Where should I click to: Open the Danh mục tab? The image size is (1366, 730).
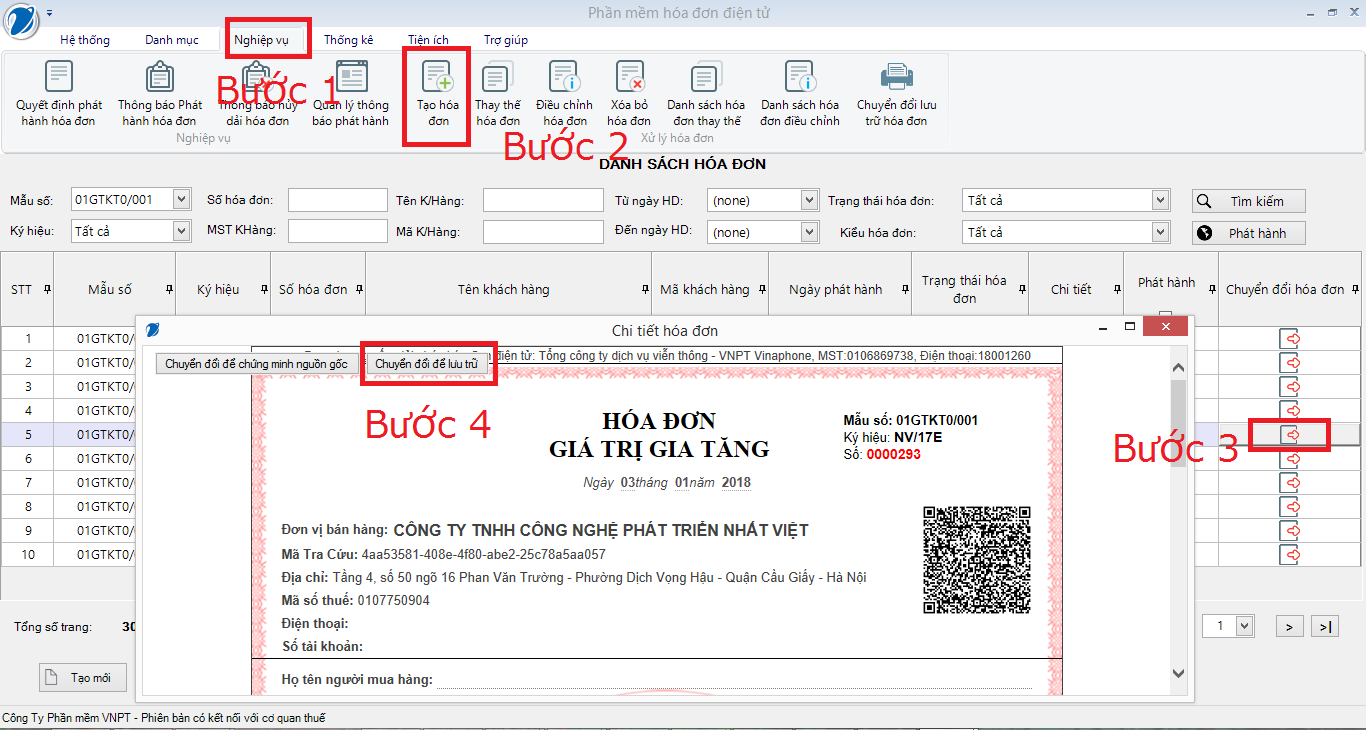pyautogui.click(x=172, y=40)
